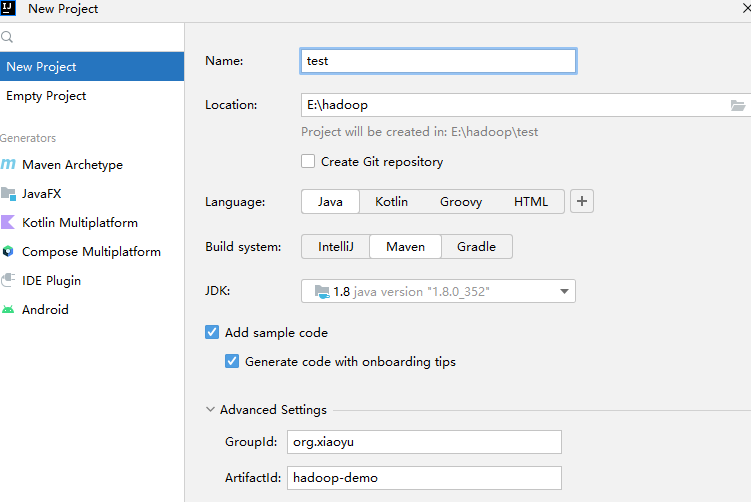The height and width of the screenshot is (502, 751).
Task: Click the JavaFX generator icon
Action: (x=8, y=194)
